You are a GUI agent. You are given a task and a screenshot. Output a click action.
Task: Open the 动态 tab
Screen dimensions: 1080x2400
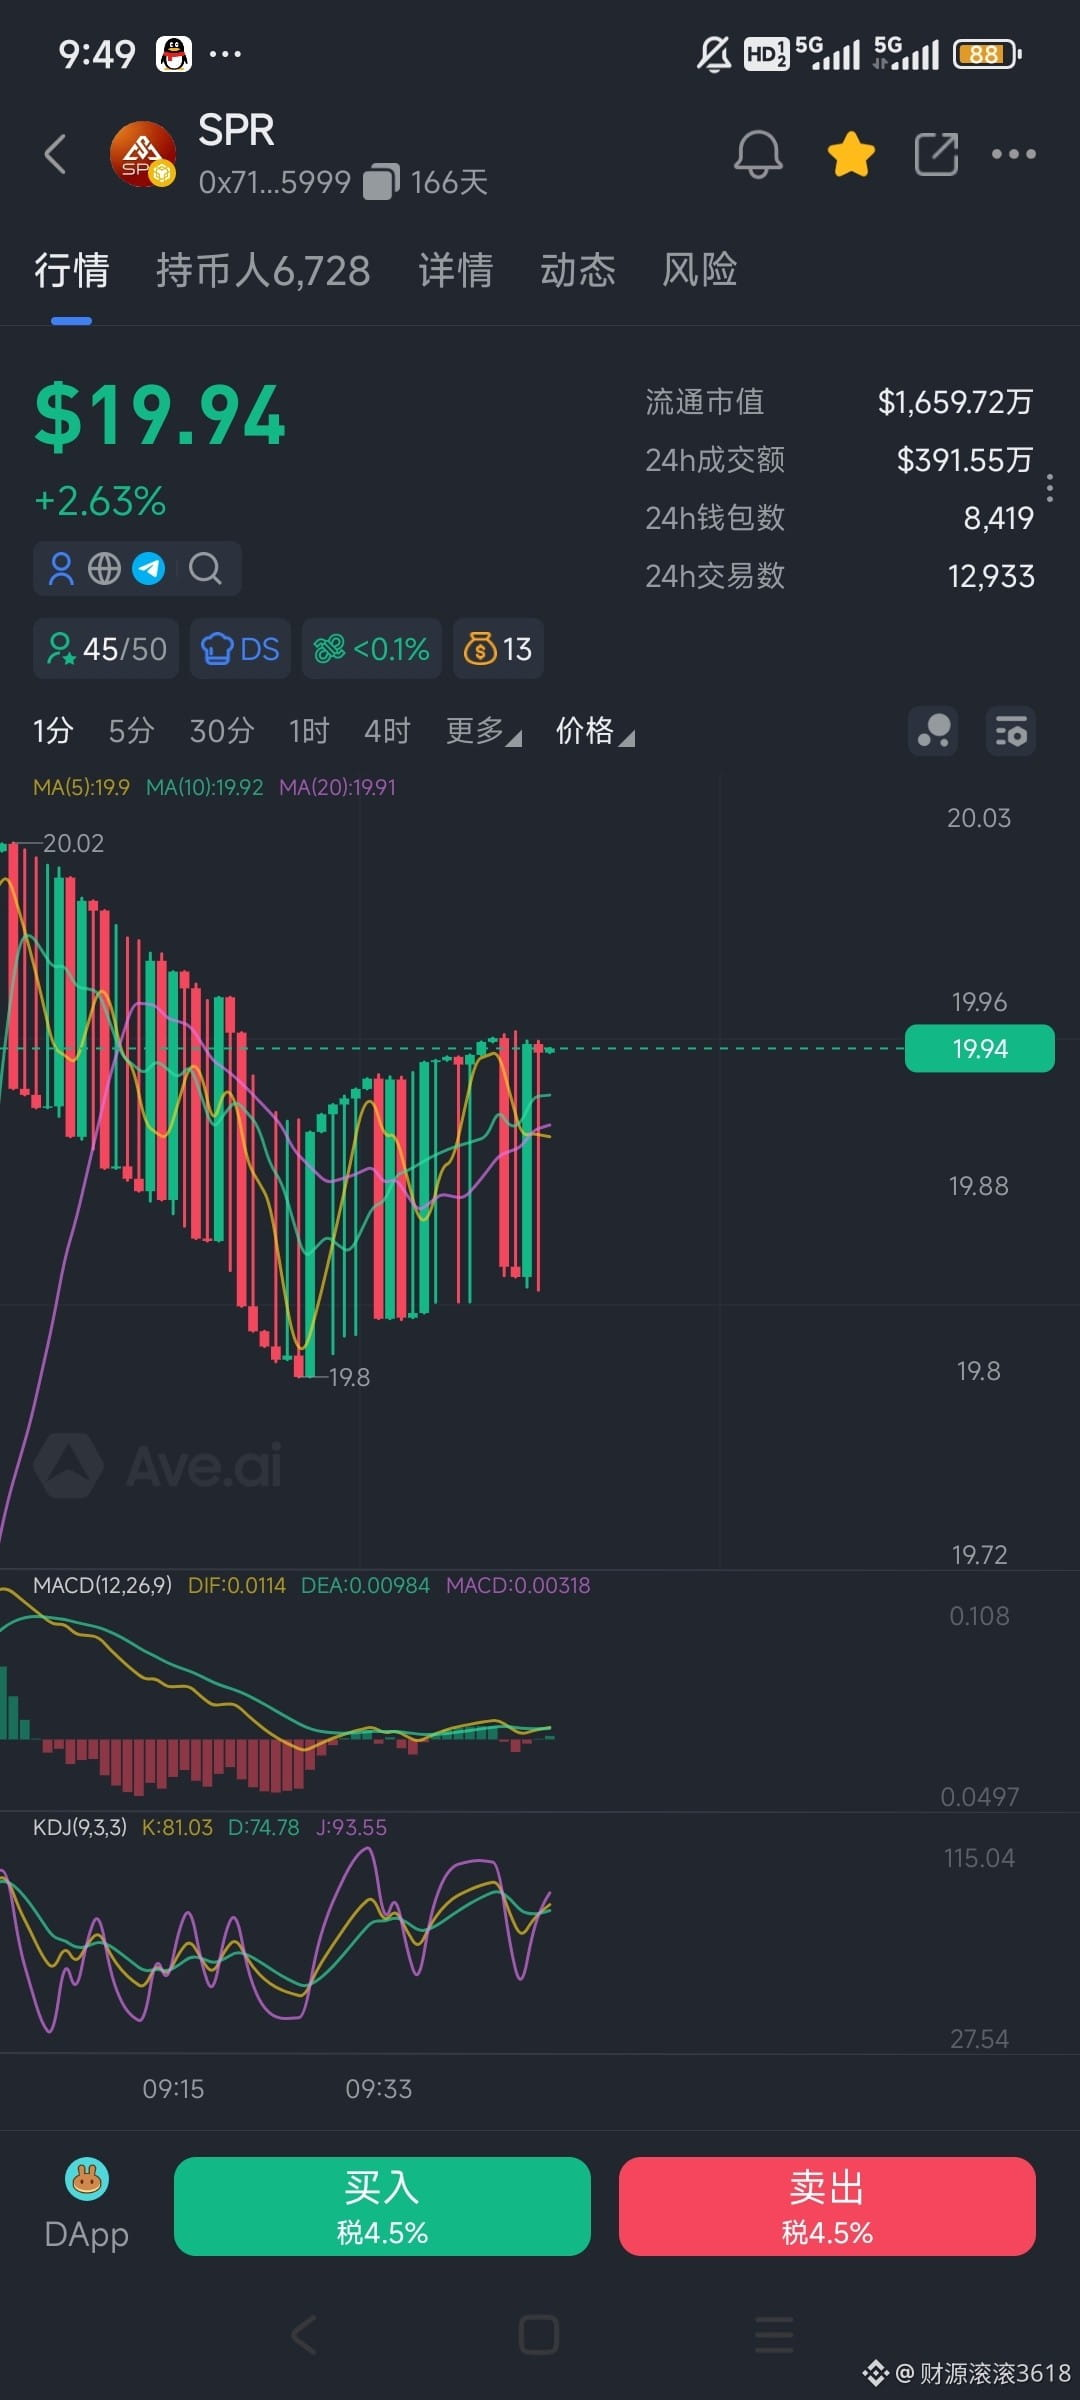tap(577, 271)
